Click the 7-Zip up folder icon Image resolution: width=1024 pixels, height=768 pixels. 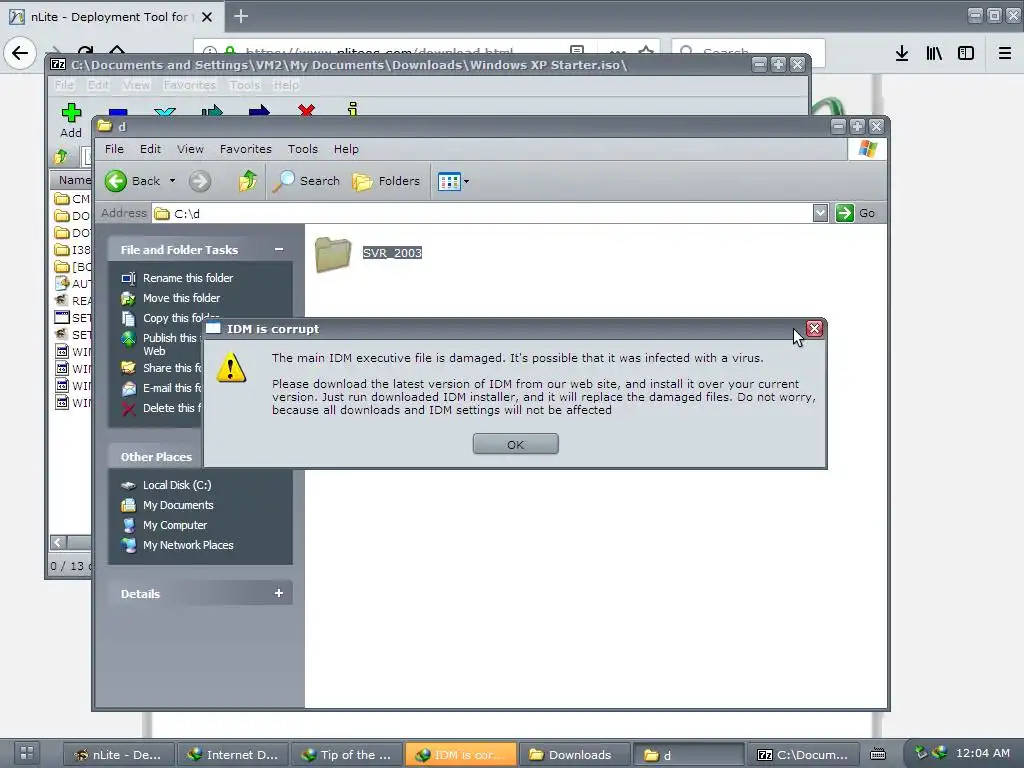click(x=61, y=156)
